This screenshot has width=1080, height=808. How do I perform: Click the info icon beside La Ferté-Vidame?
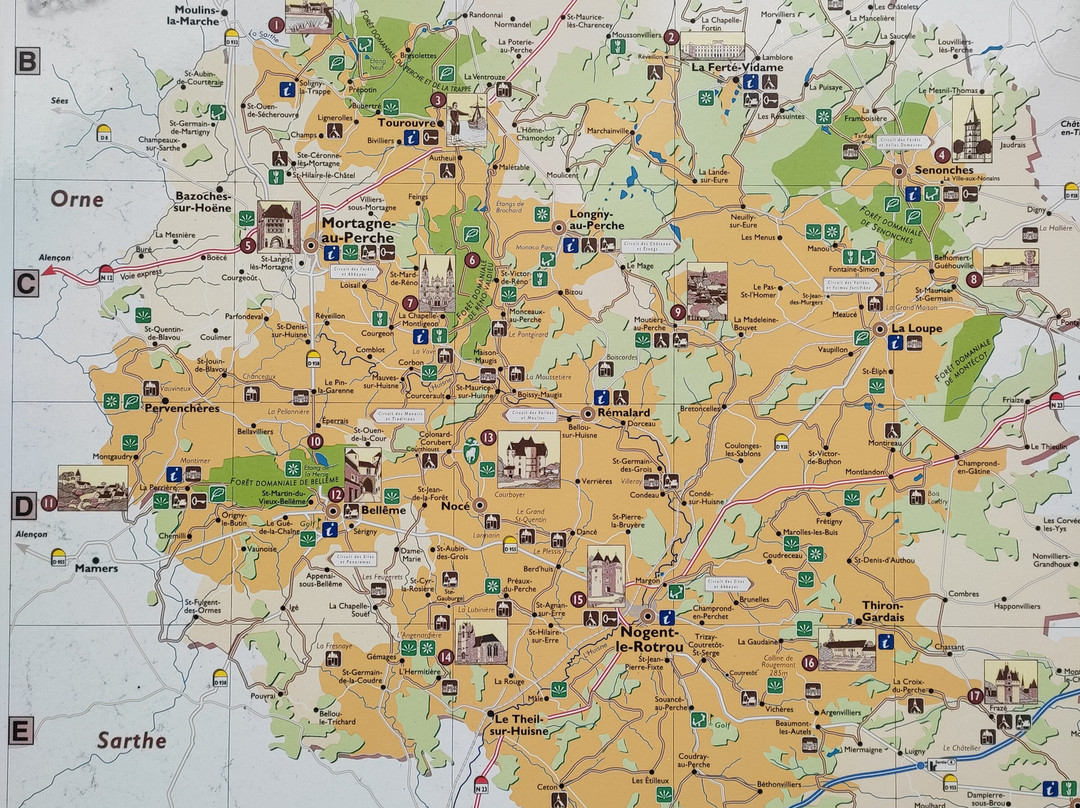[x=747, y=82]
